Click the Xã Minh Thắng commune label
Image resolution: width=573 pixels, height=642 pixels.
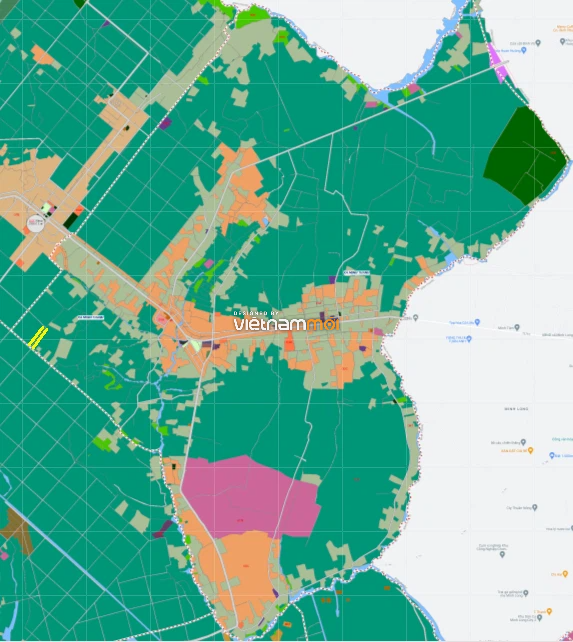(91, 317)
